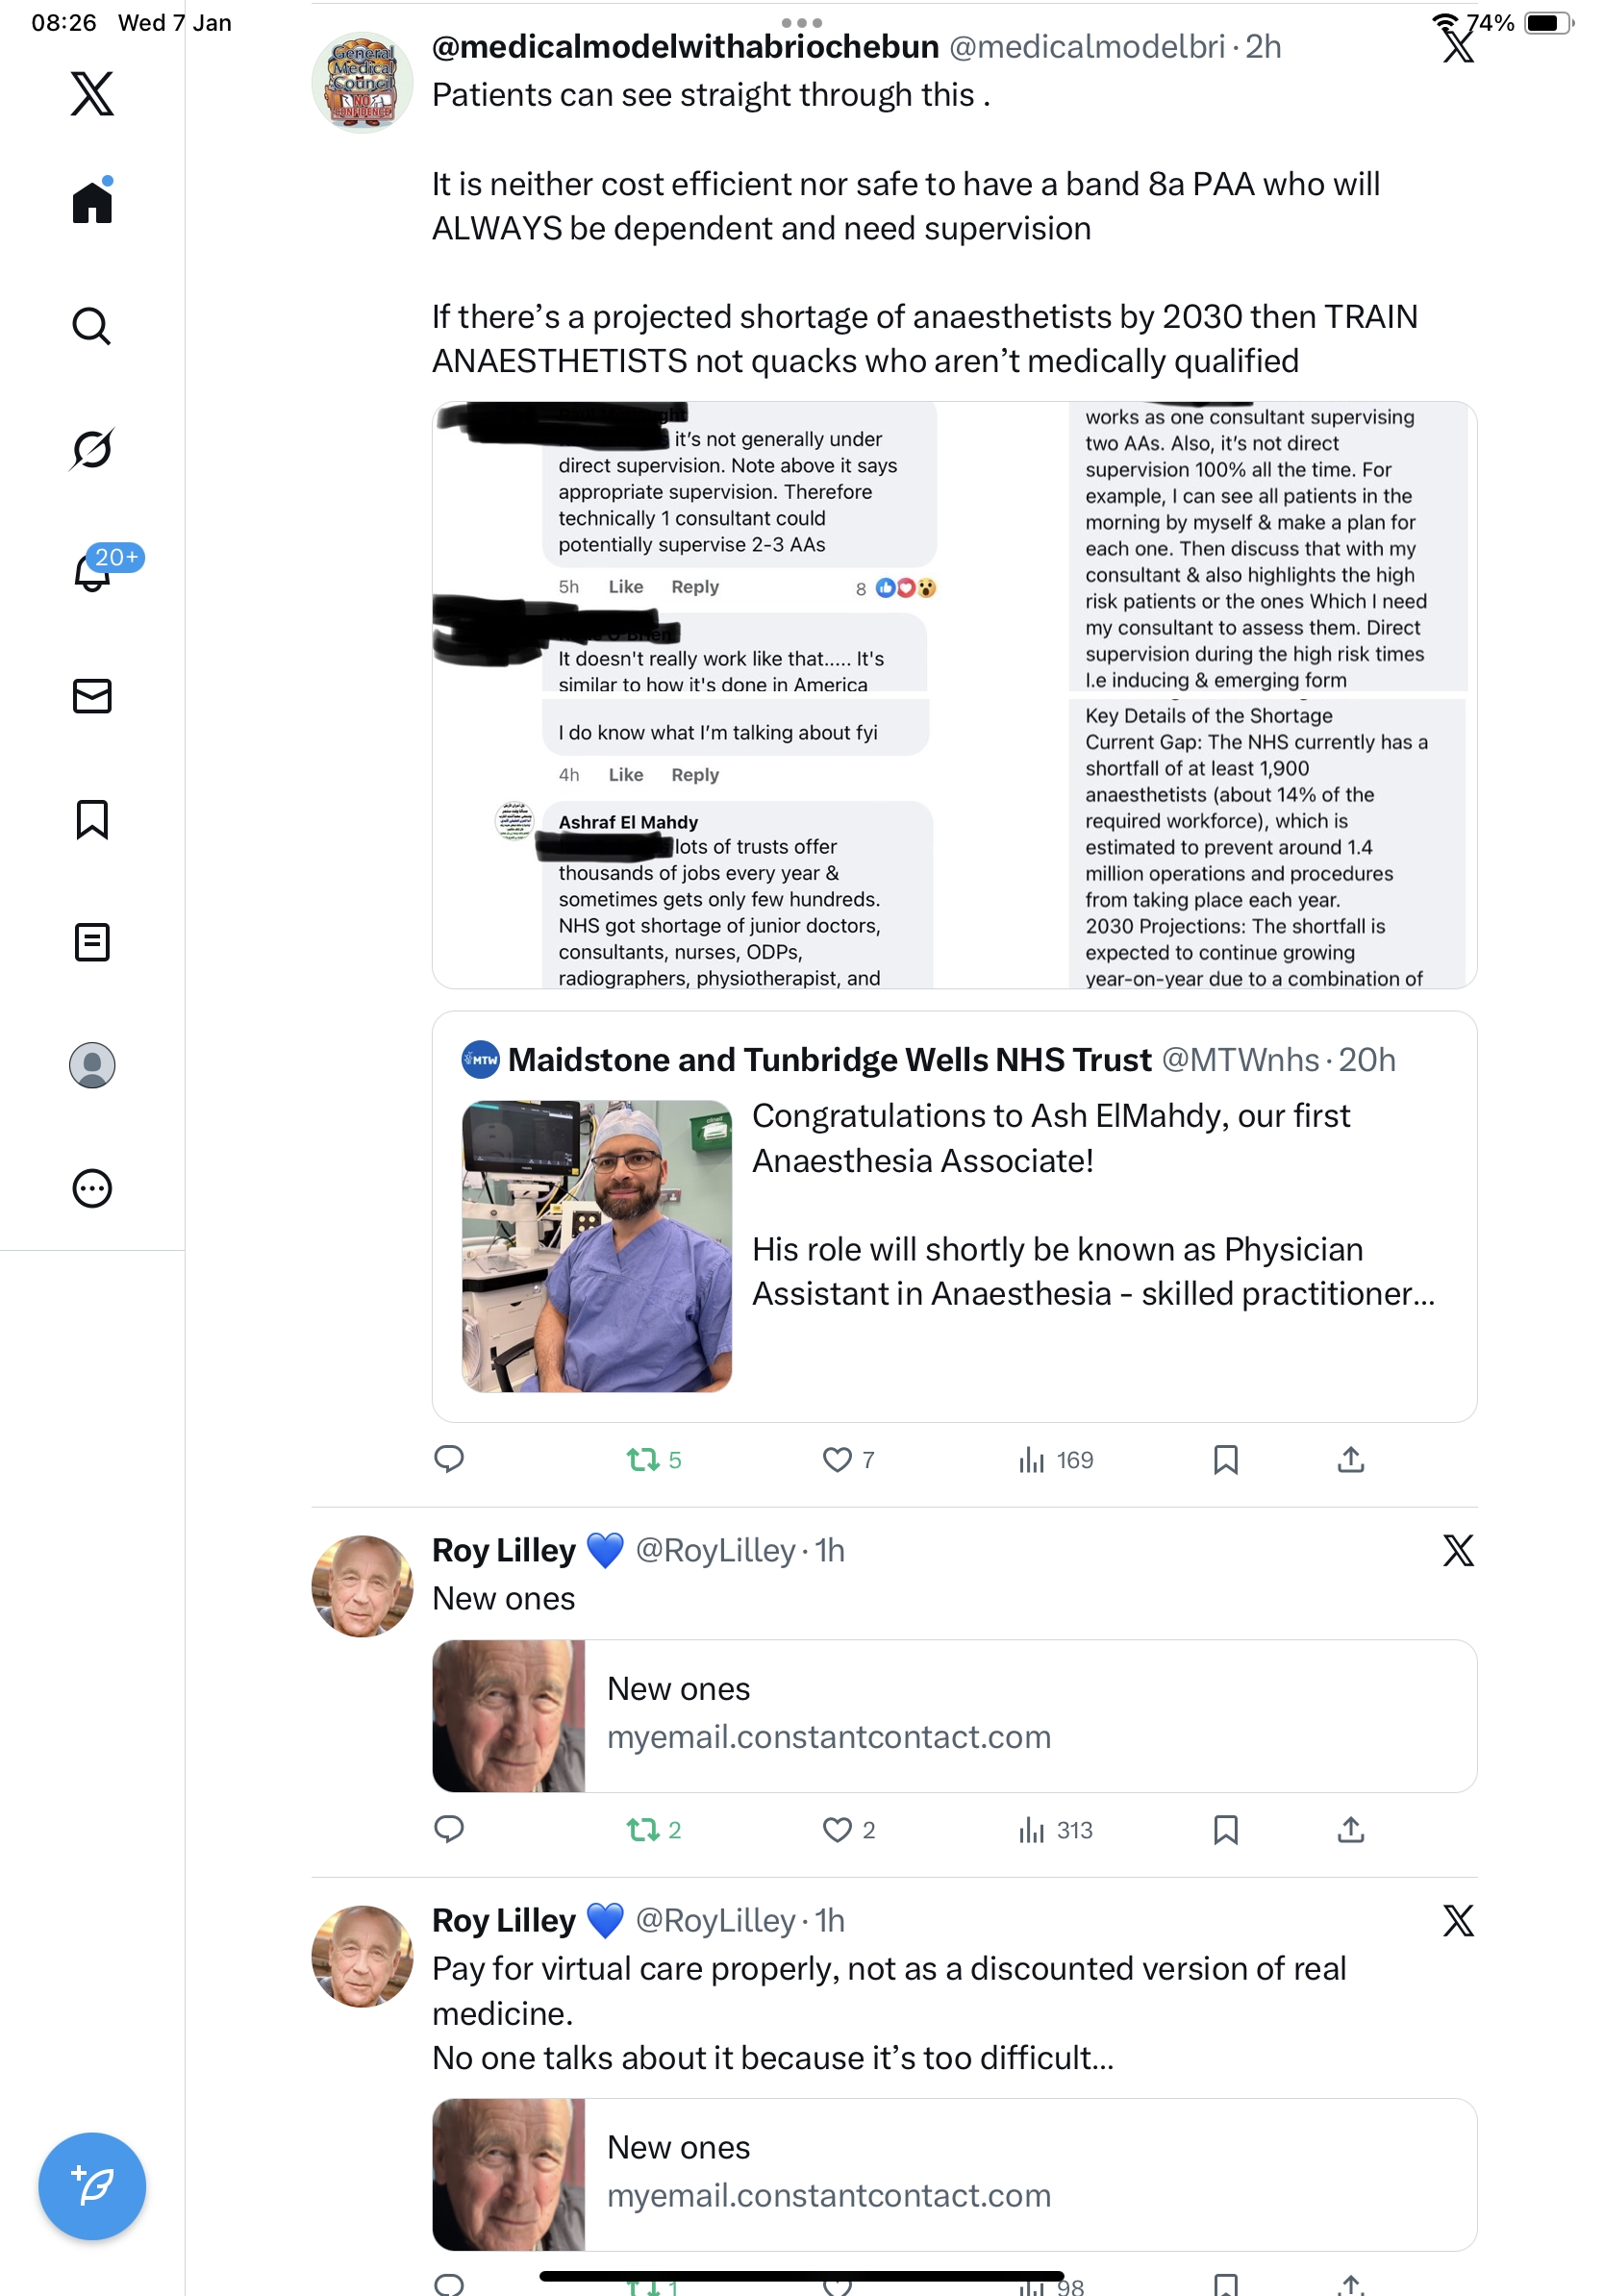The width and height of the screenshot is (1604, 2296).
Task: Open the Search icon in sidebar
Action: pyautogui.click(x=91, y=326)
